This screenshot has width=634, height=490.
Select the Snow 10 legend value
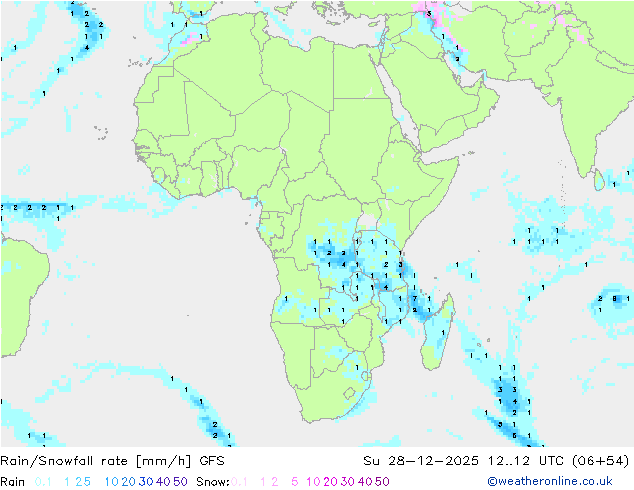[x=313, y=482]
